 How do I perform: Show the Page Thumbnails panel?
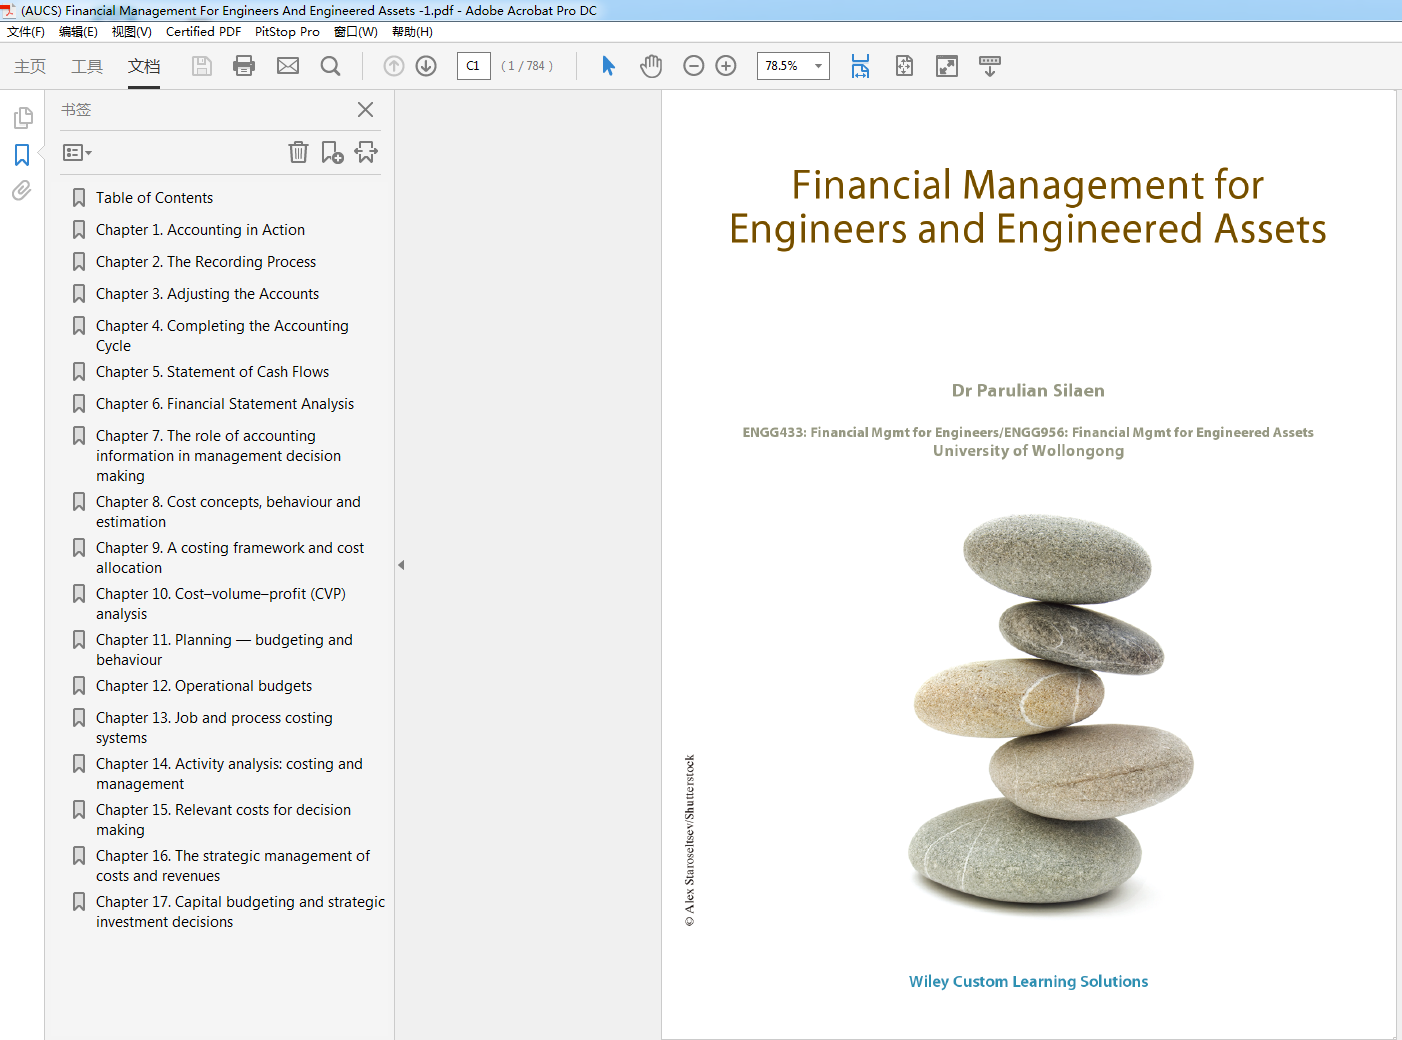pos(23,118)
